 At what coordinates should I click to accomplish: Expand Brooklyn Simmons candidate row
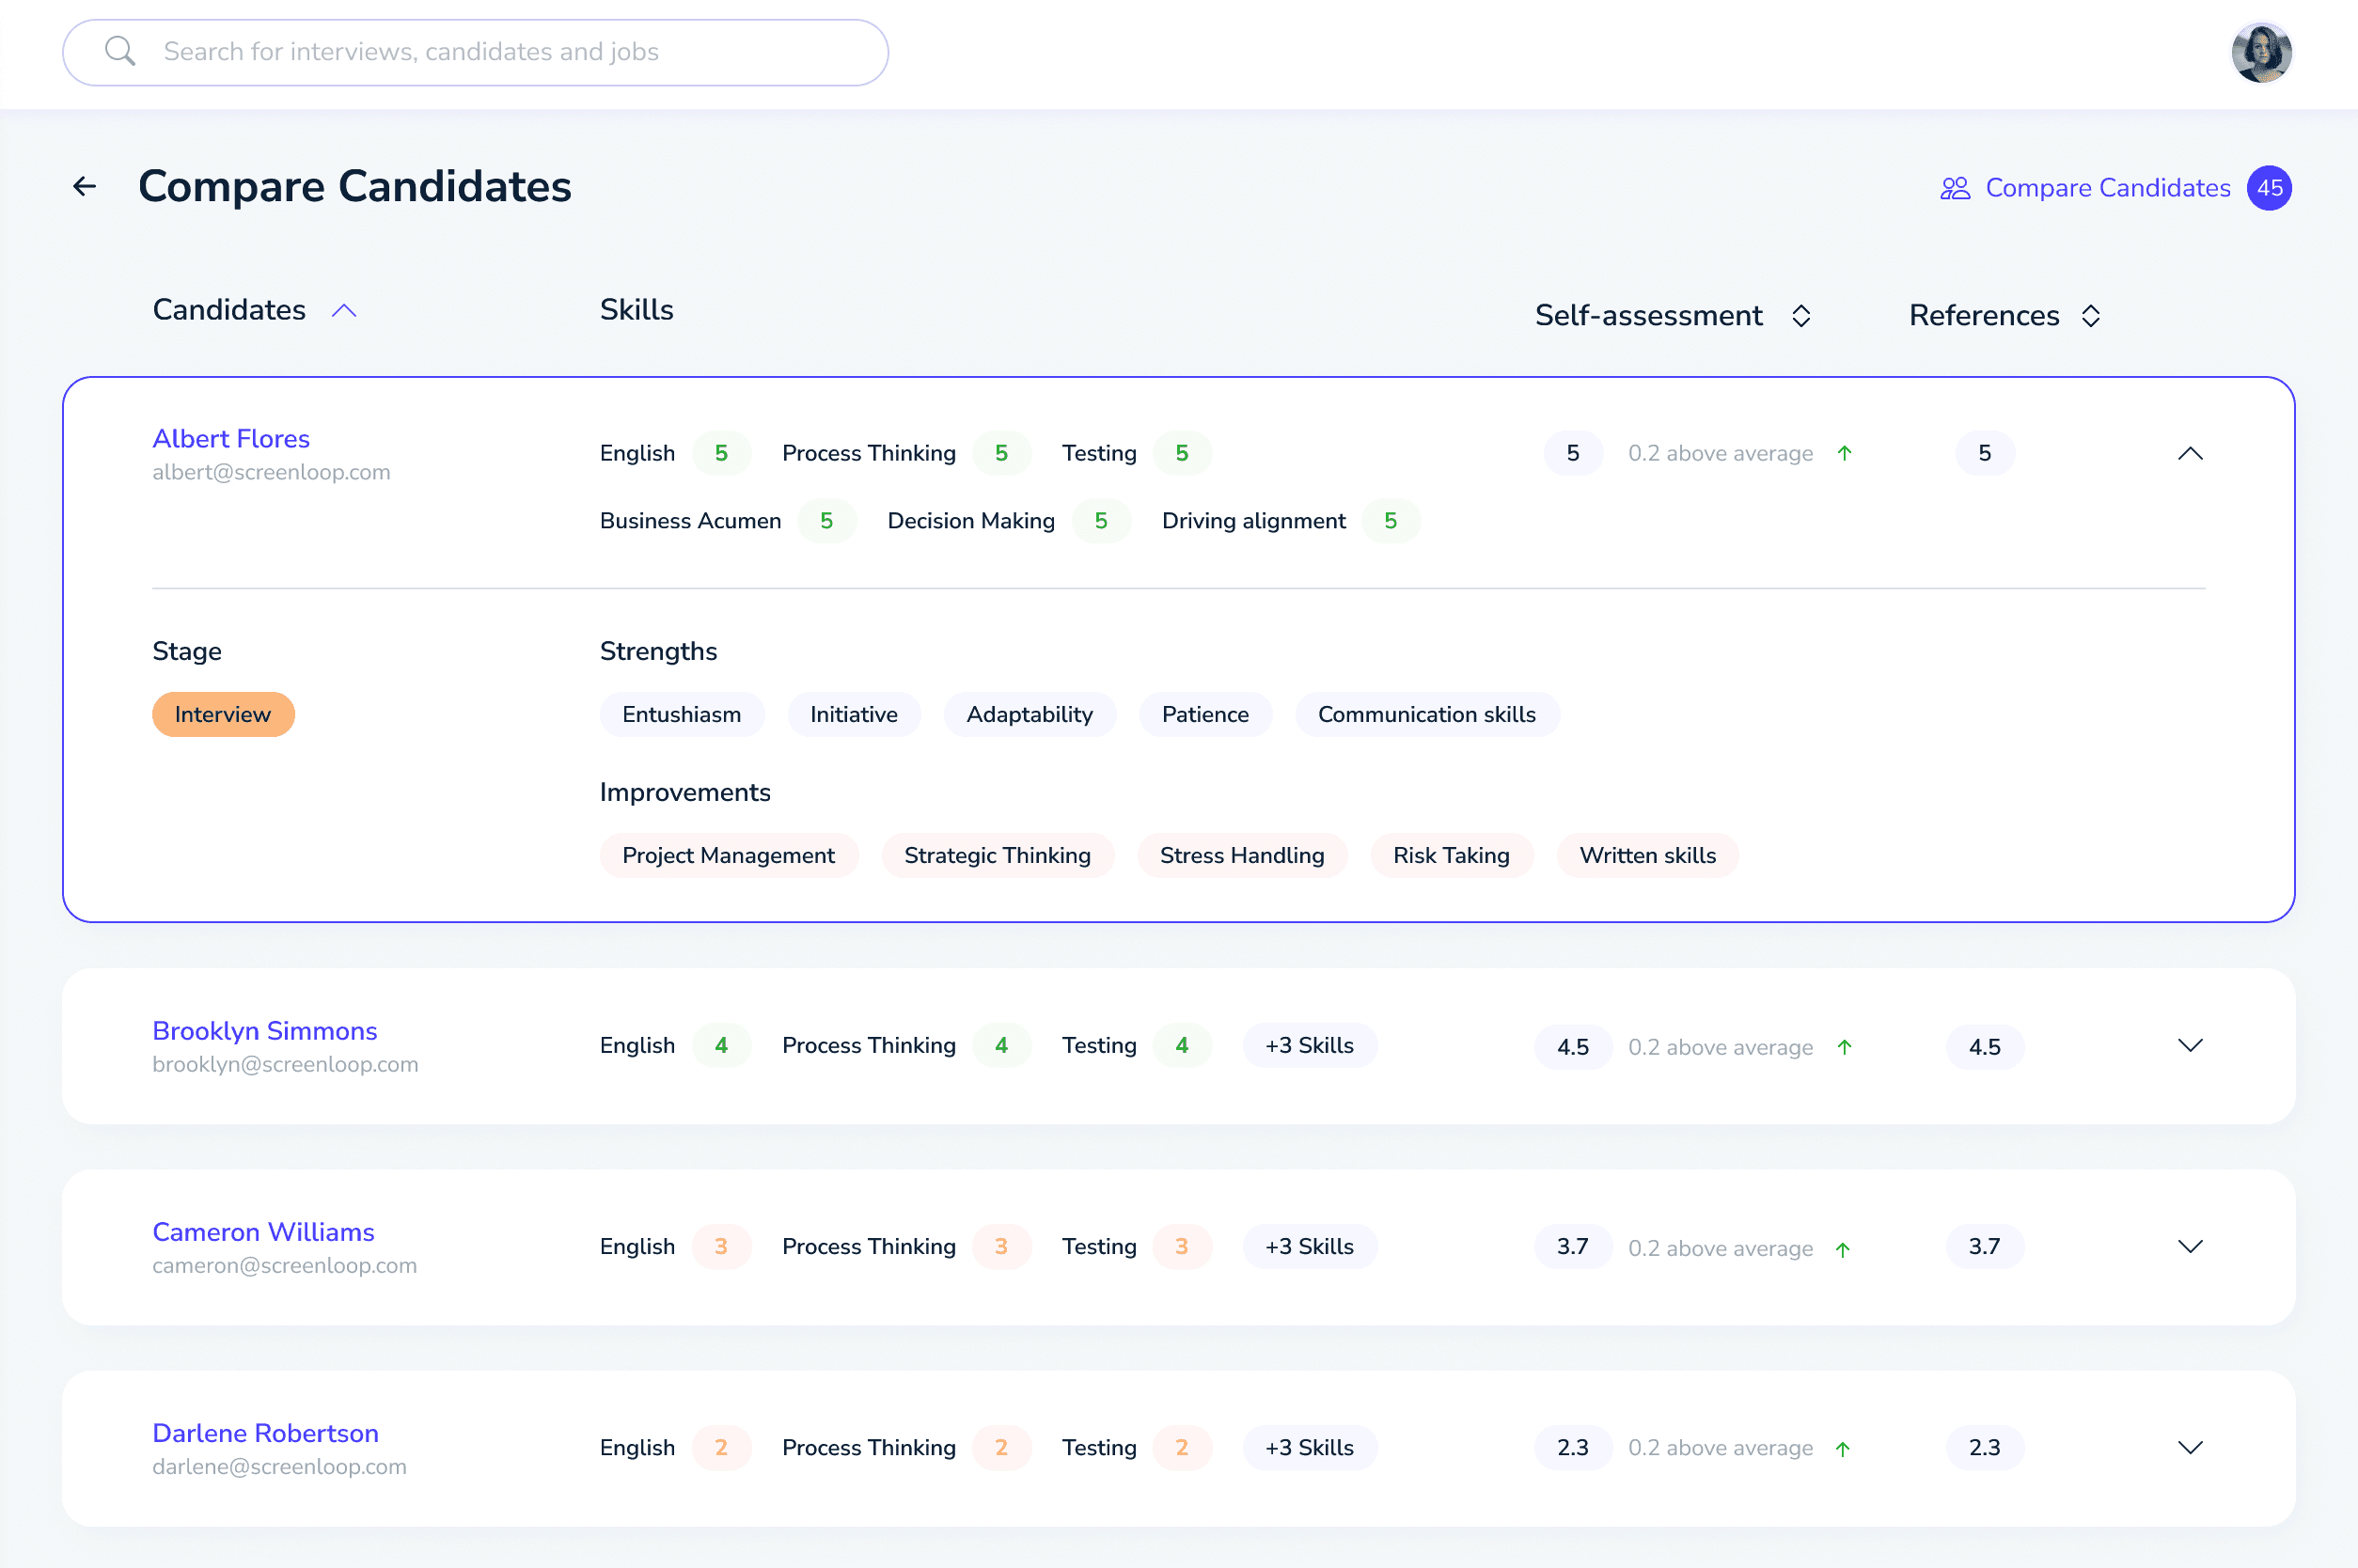click(x=2189, y=1046)
